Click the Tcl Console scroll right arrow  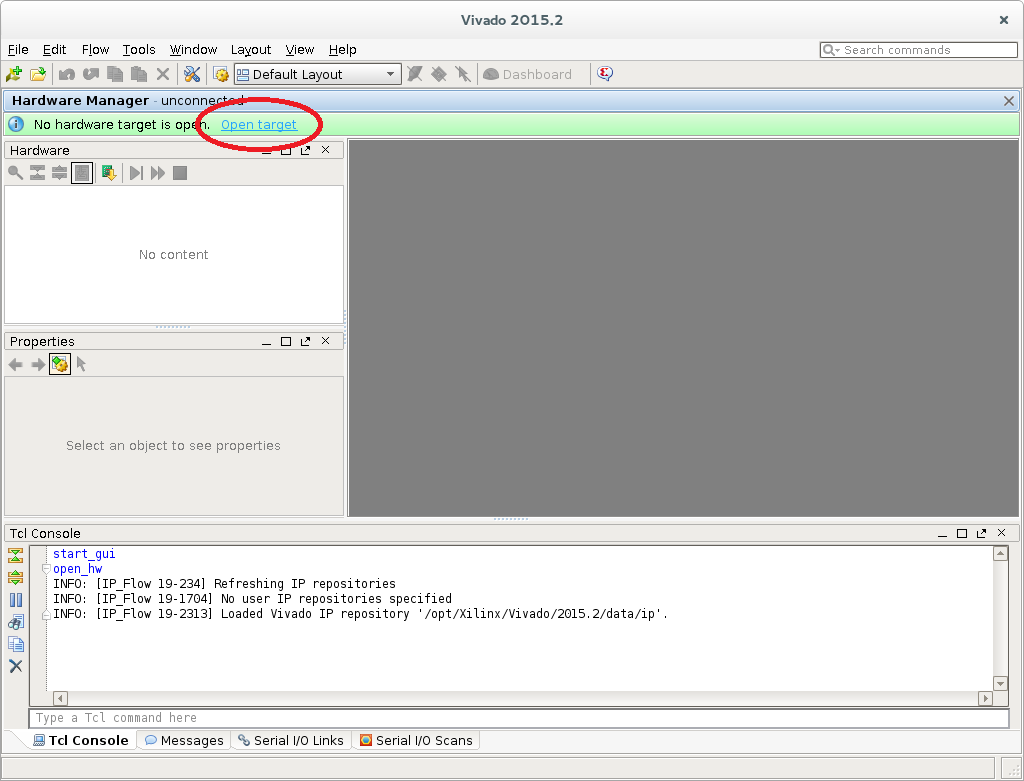coord(985,699)
